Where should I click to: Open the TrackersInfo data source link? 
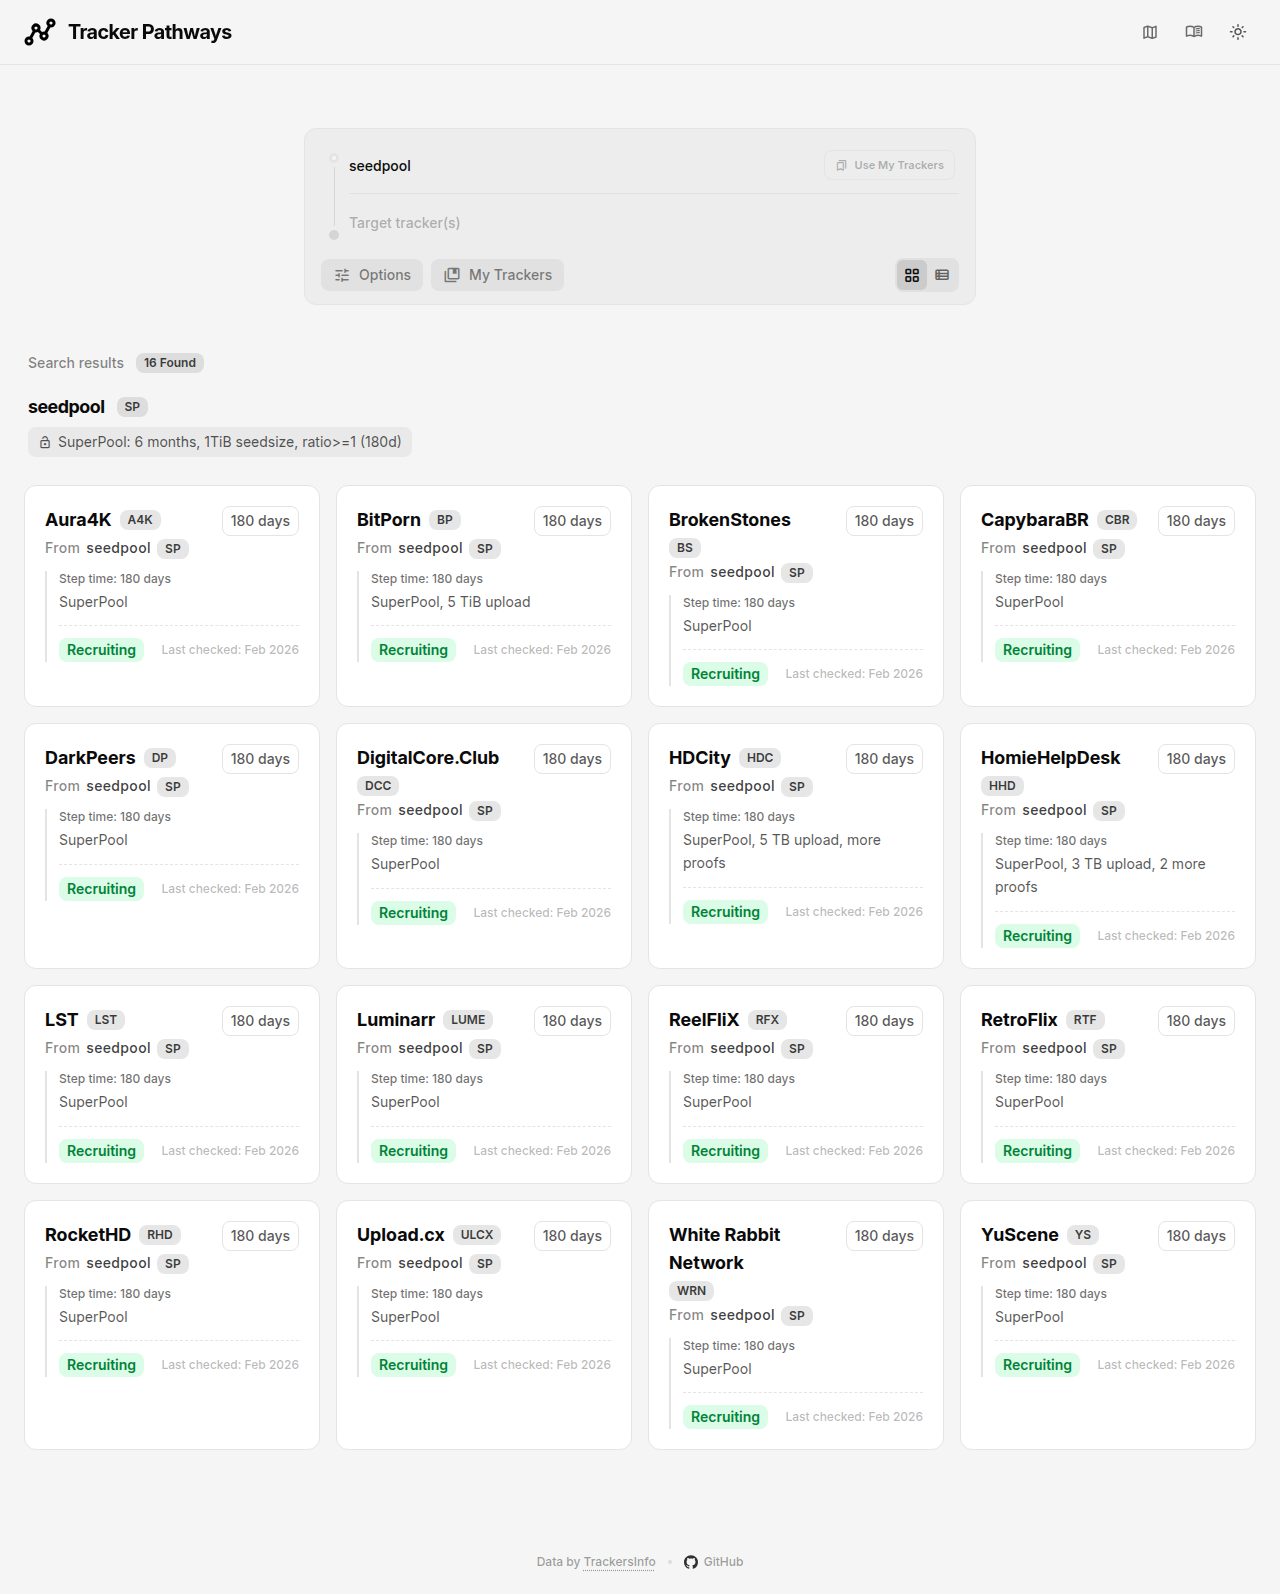[619, 1562]
